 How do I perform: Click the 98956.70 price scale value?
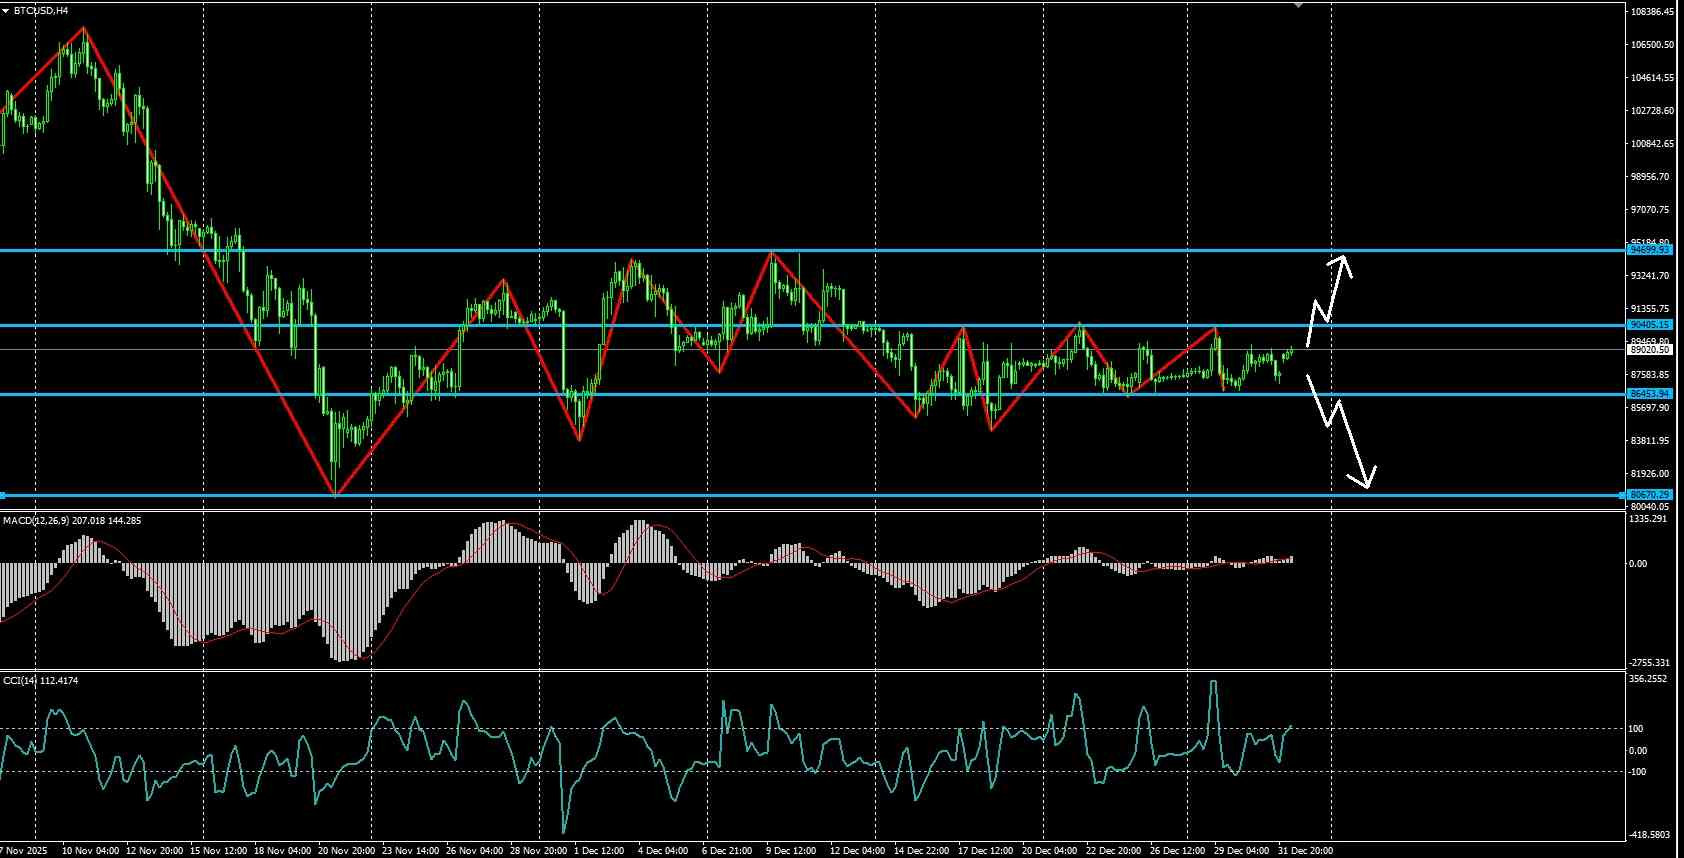click(x=1650, y=177)
